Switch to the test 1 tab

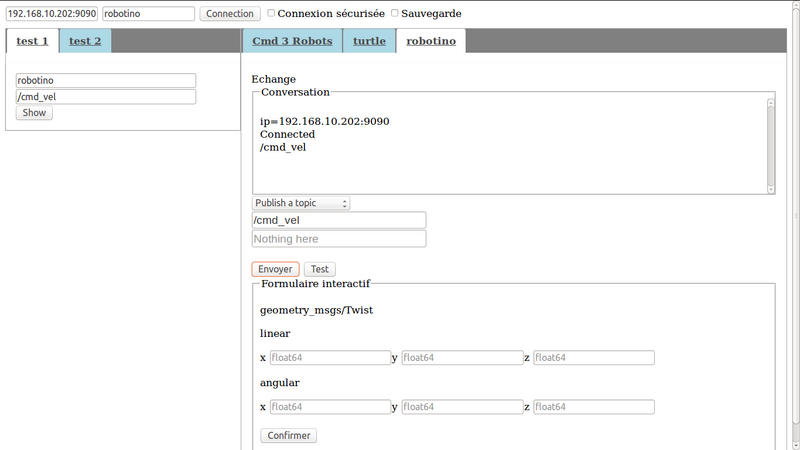click(32, 41)
